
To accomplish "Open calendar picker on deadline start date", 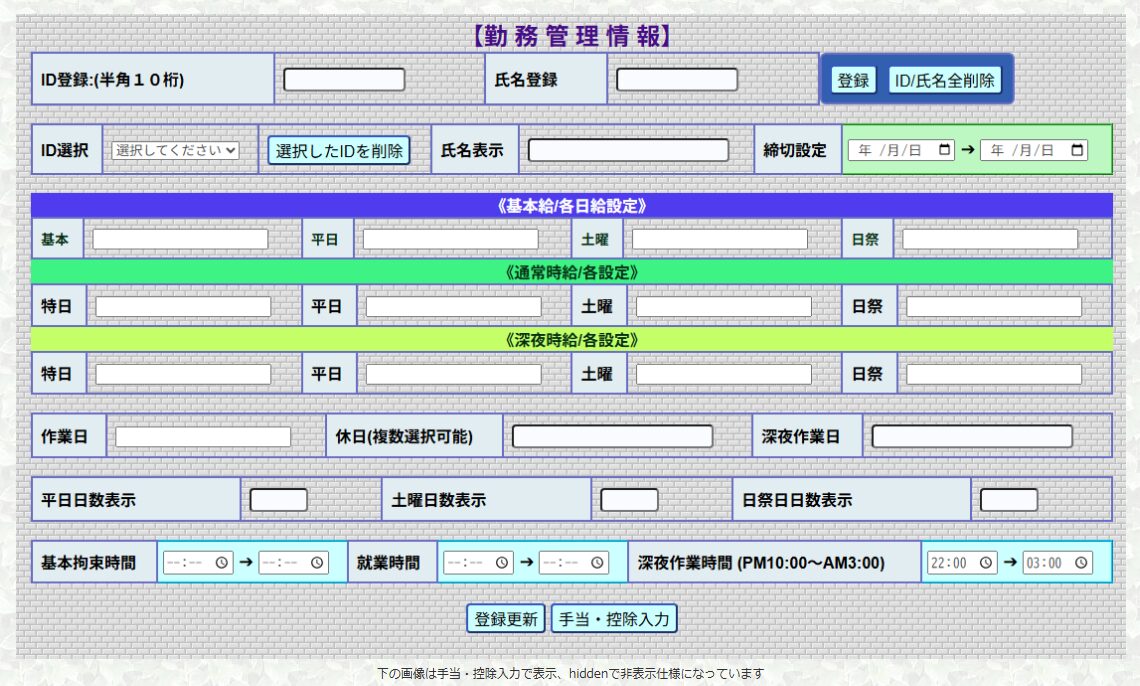I will [x=945, y=150].
